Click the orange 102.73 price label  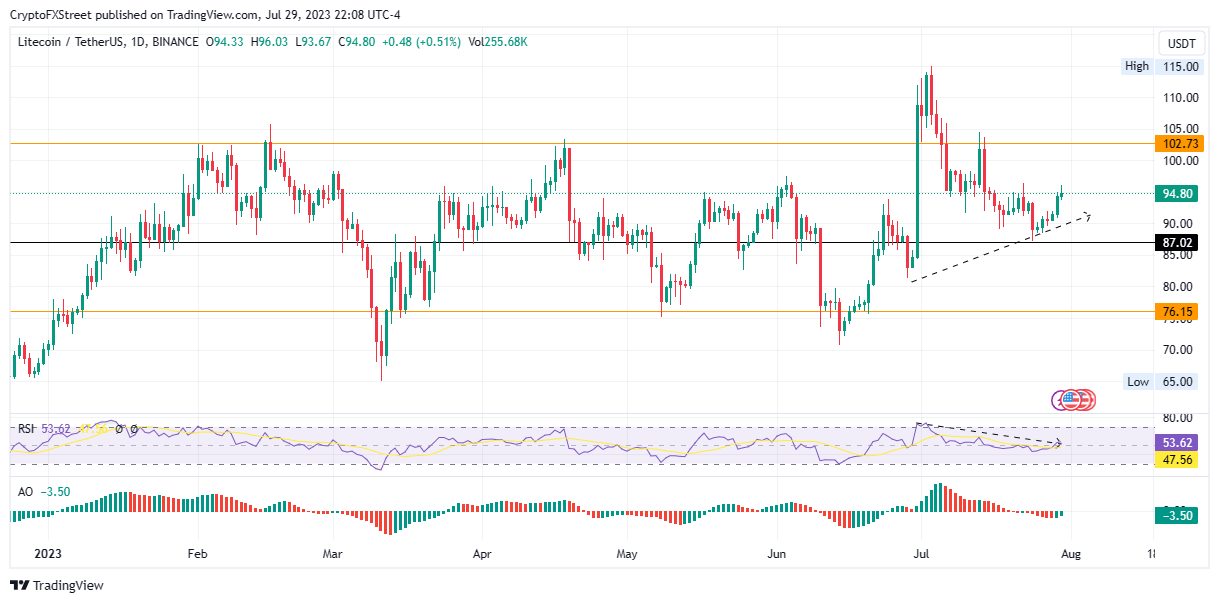1177,143
